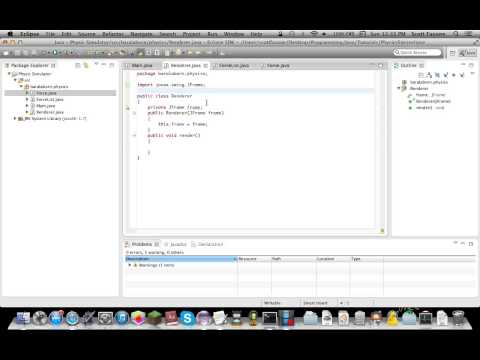Image resolution: width=480 pixels, height=360 pixels.
Task: Expand Renderer.java in Package Explorer
Action: tap(27, 112)
